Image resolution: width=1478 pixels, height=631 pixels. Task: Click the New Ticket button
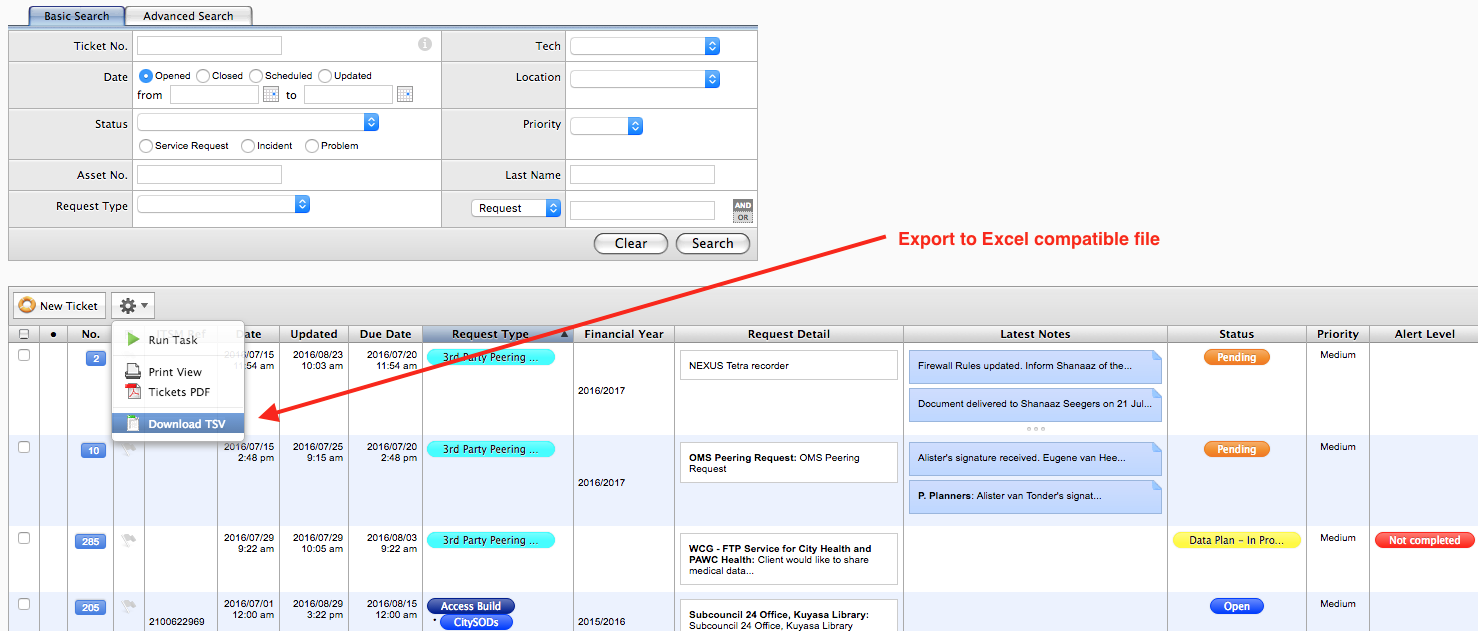pyautogui.click(x=59, y=306)
